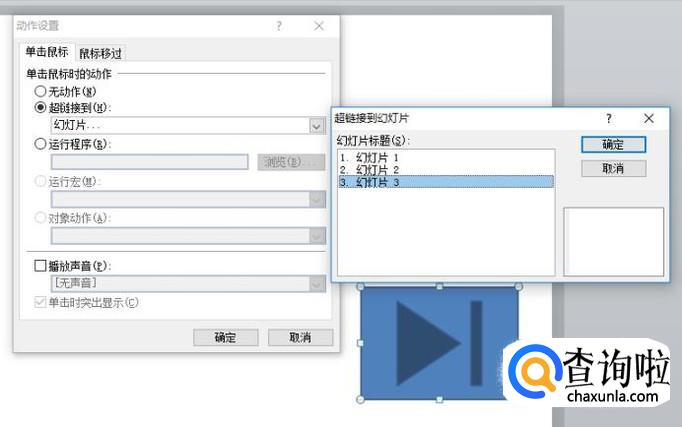Click 取消 in the 动作设置 dialog
This screenshot has width=682, height=427.
click(301, 337)
